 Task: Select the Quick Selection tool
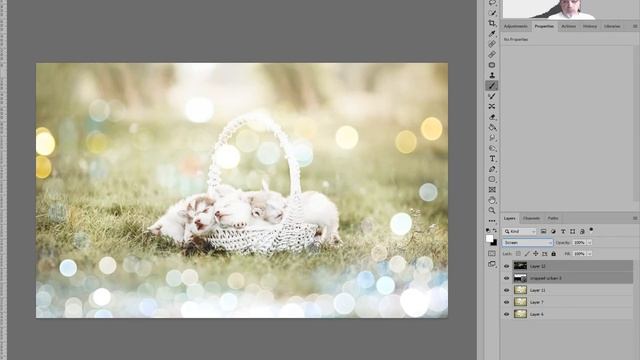[492, 13]
